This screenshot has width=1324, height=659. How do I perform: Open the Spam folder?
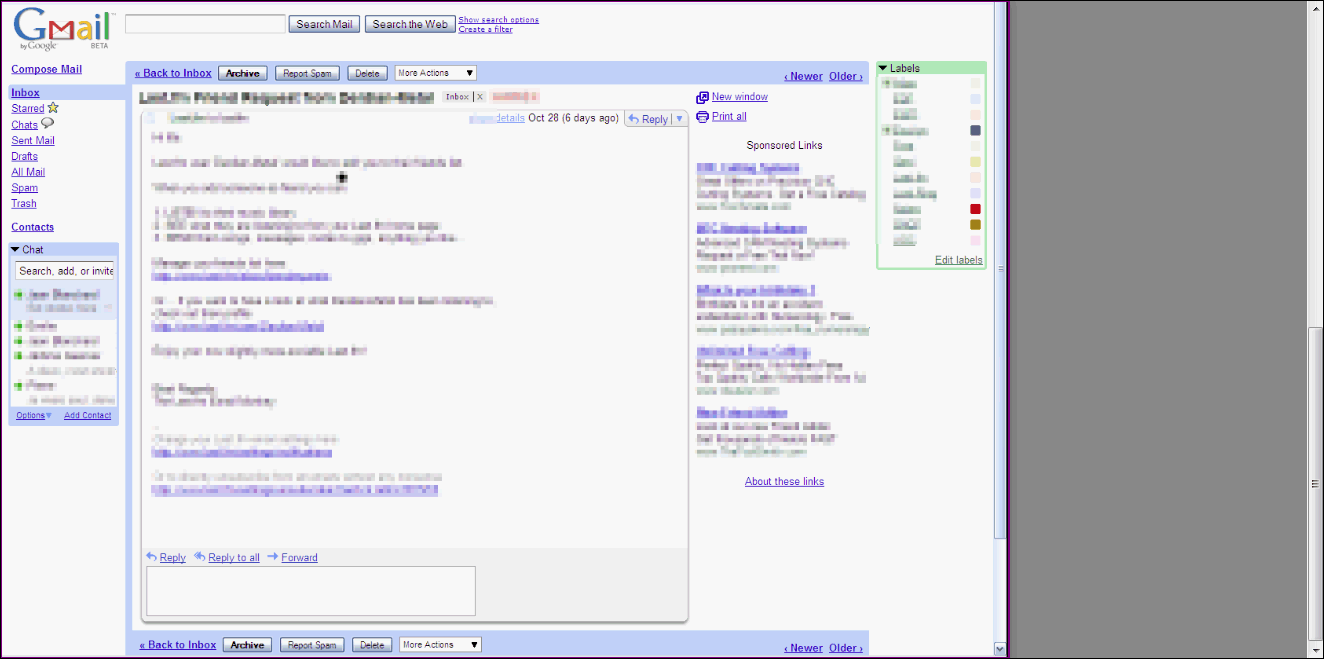tap(25, 187)
